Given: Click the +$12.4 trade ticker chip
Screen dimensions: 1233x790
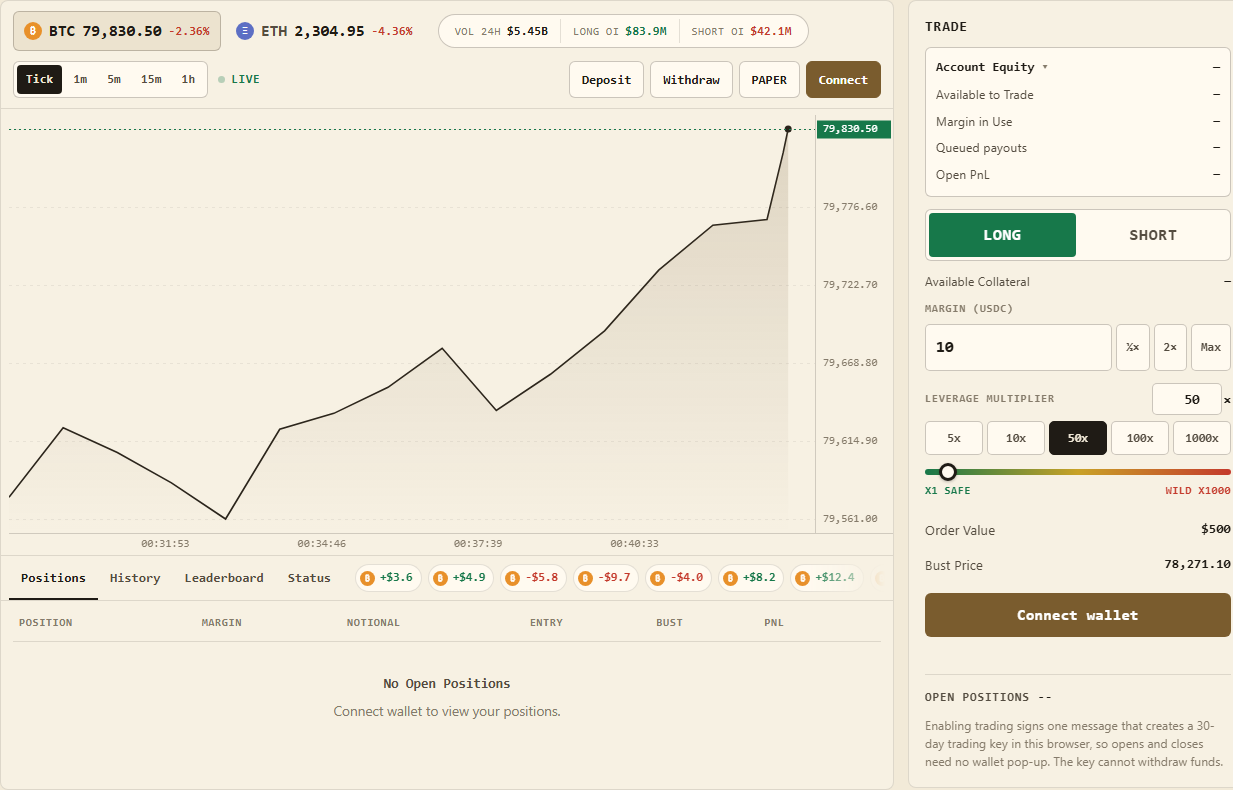Looking at the screenshot, I should 827,578.
